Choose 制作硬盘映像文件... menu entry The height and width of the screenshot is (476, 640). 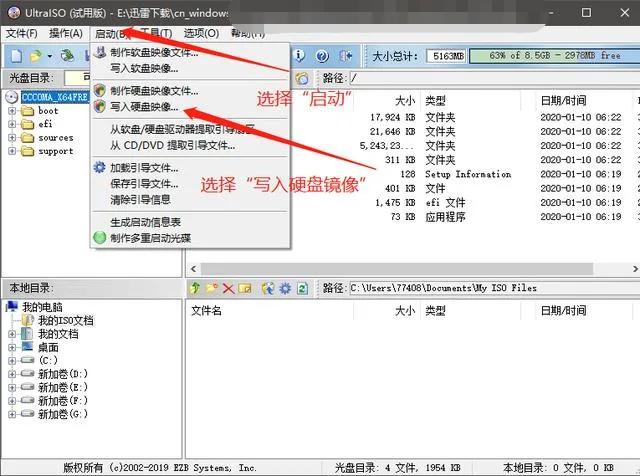click(190, 91)
